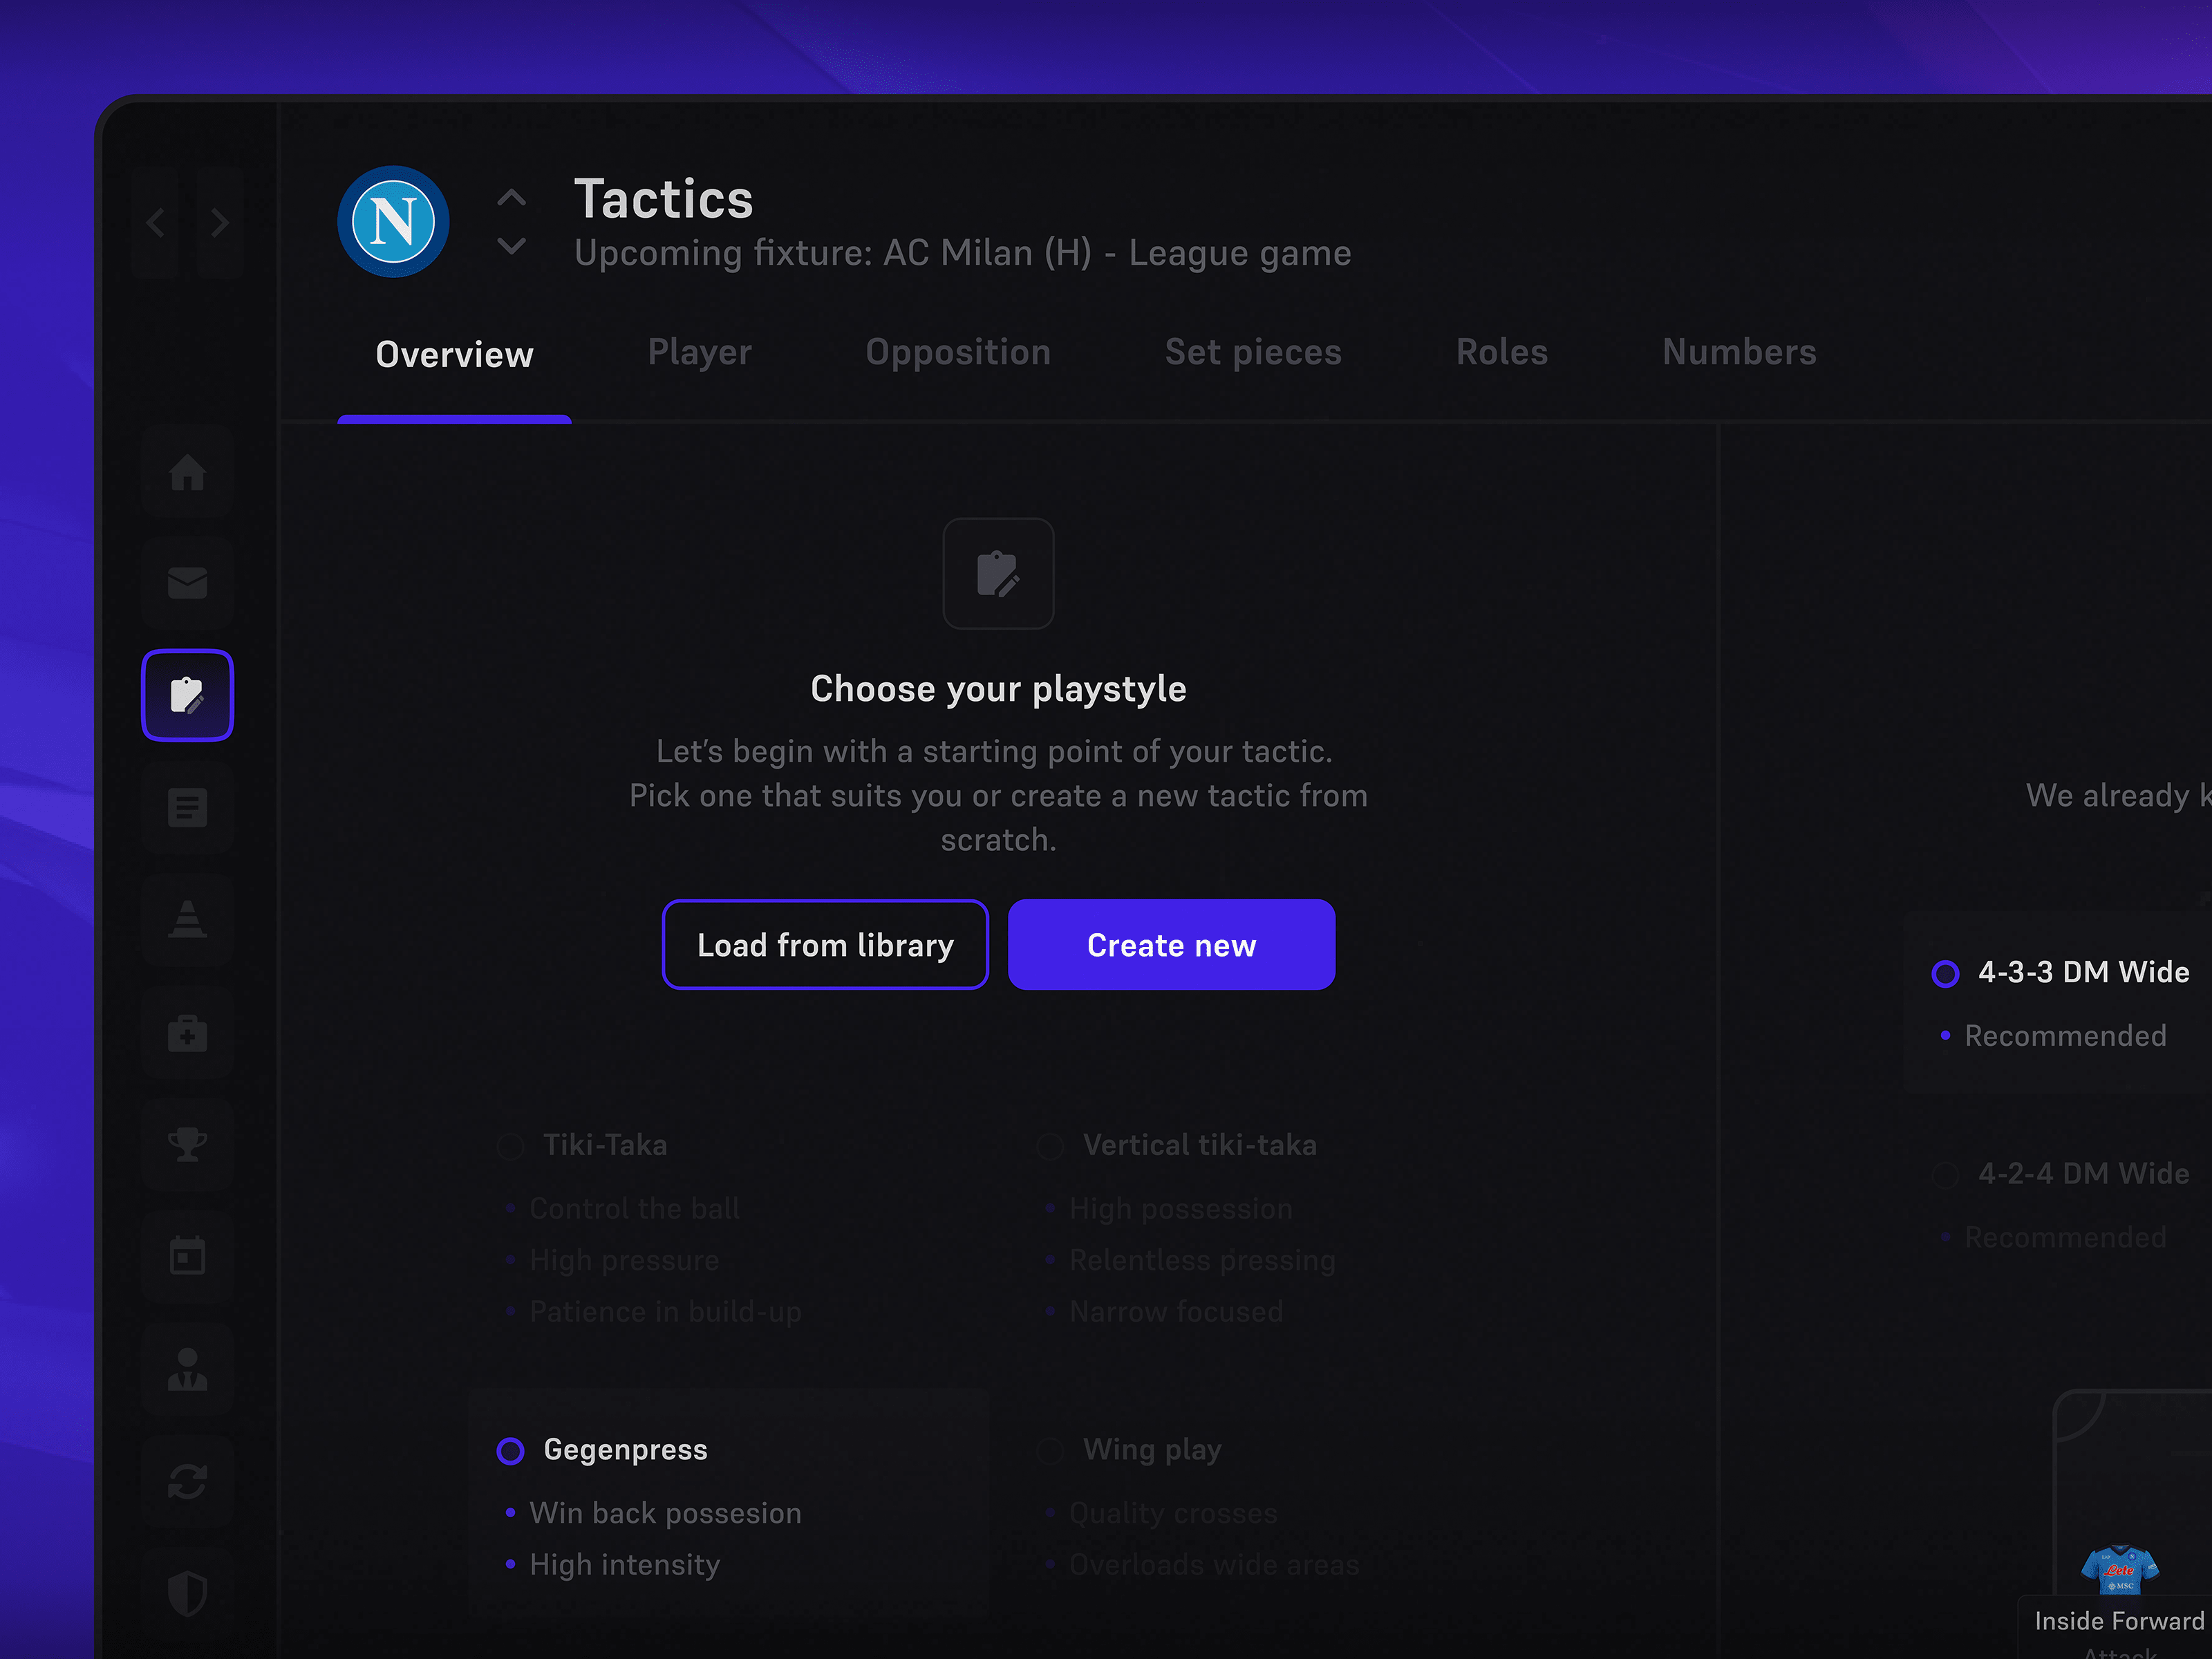Switch to the Opposition tab
The height and width of the screenshot is (1659, 2212).
click(958, 352)
